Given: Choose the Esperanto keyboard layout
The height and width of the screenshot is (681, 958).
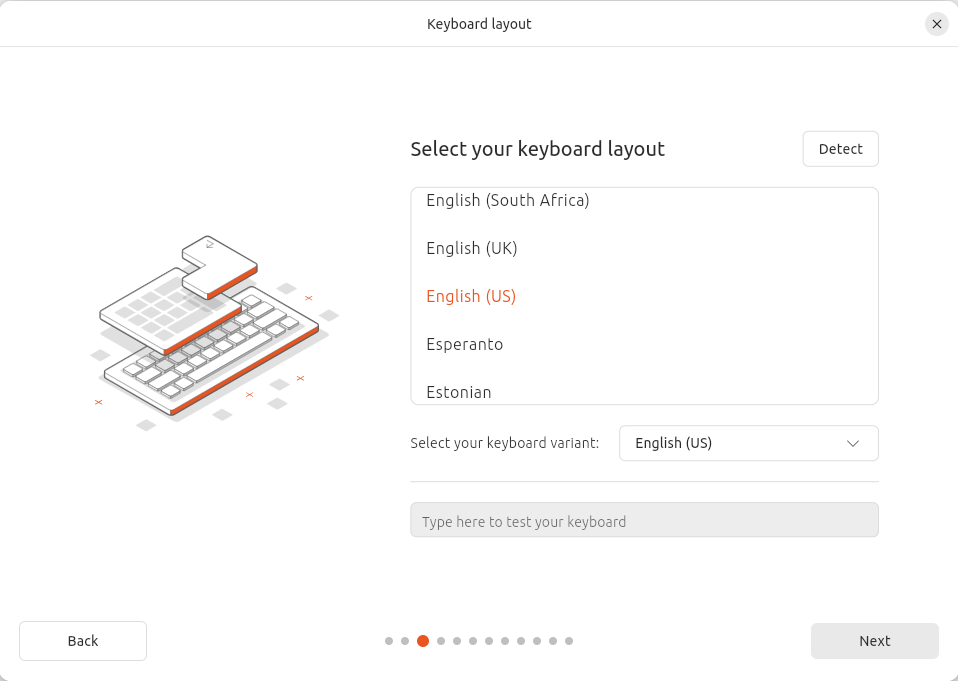Looking at the screenshot, I should click(x=464, y=344).
